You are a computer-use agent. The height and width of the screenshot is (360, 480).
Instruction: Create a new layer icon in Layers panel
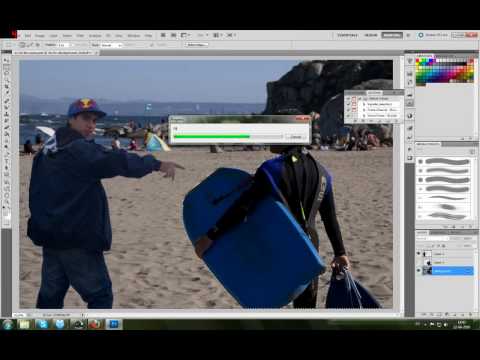point(463,314)
